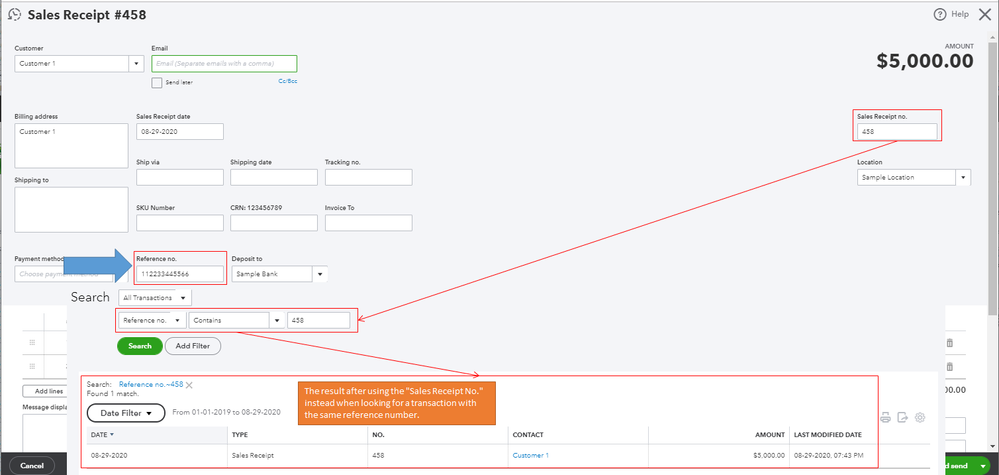Click the CRN: 123456789 field
This screenshot has width=999, height=475.
click(274, 223)
